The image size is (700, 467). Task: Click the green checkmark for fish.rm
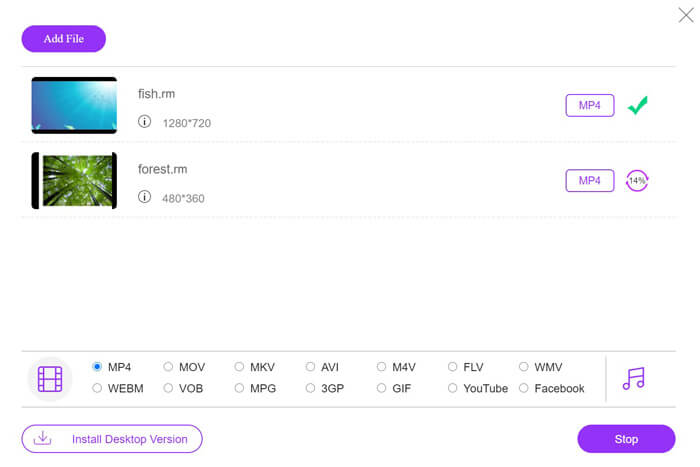point(637,105)
